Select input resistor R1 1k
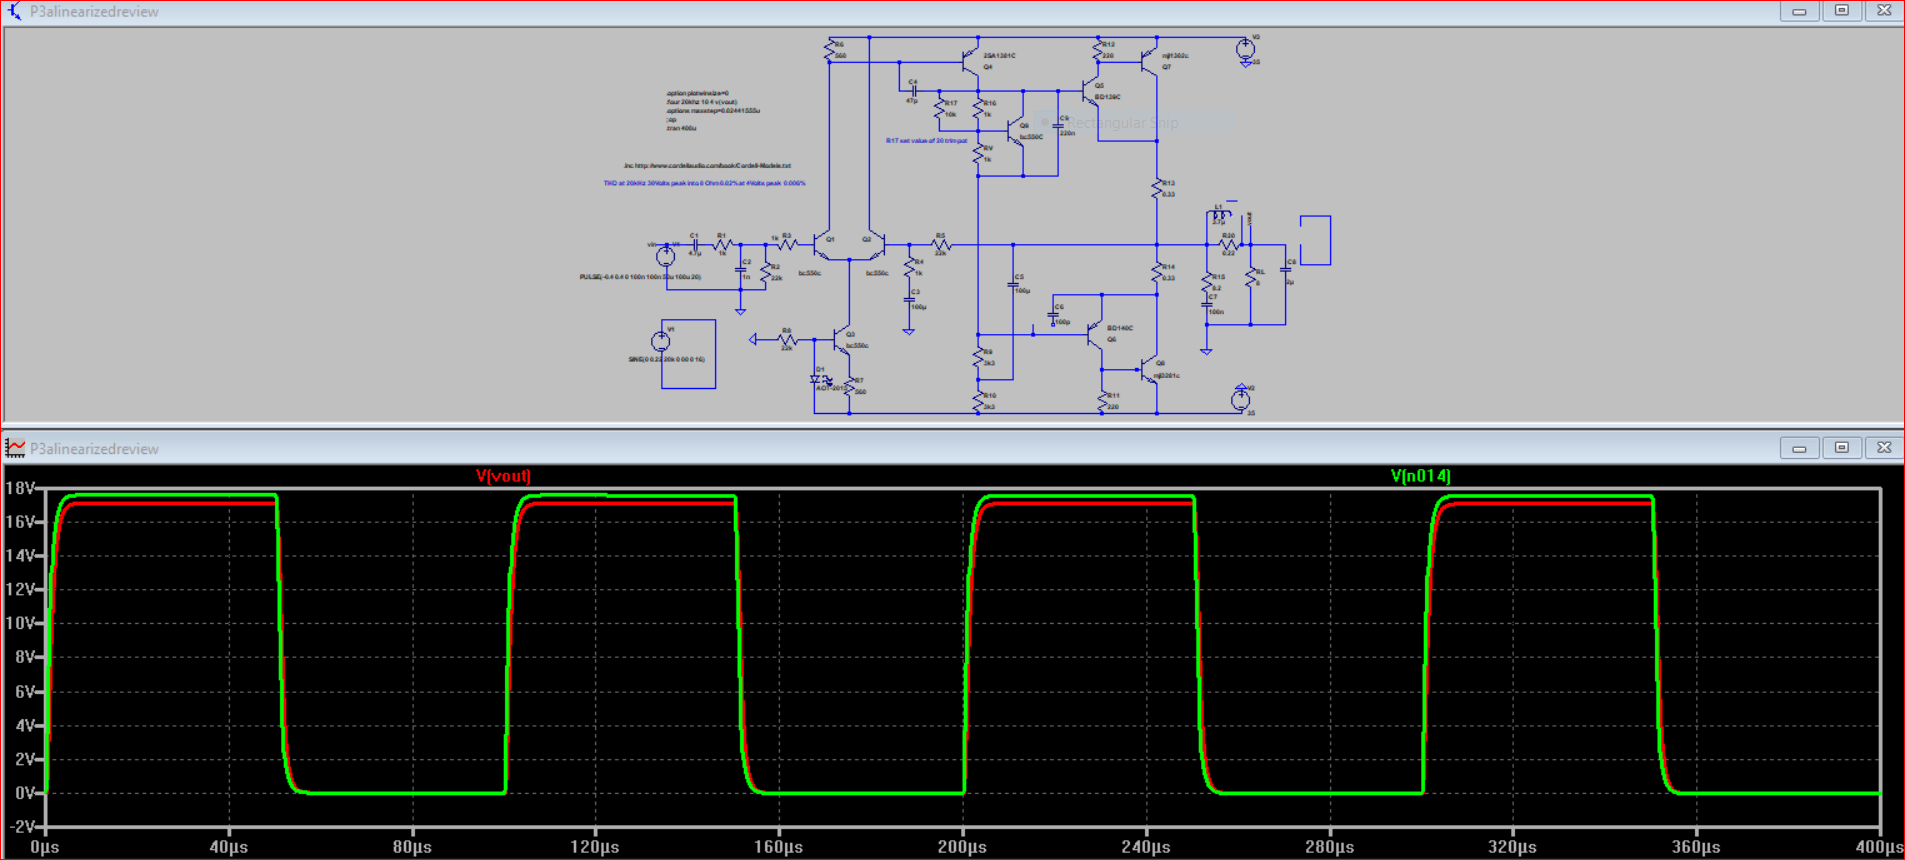1905x860 pixels. tap(723, 244)
